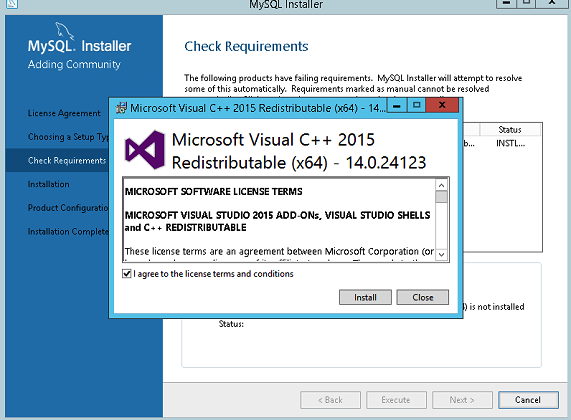The width and height of the screenshot is (571, 420).
Task: Close the VC++ dialog with red X
Action: tap(442, 106)
